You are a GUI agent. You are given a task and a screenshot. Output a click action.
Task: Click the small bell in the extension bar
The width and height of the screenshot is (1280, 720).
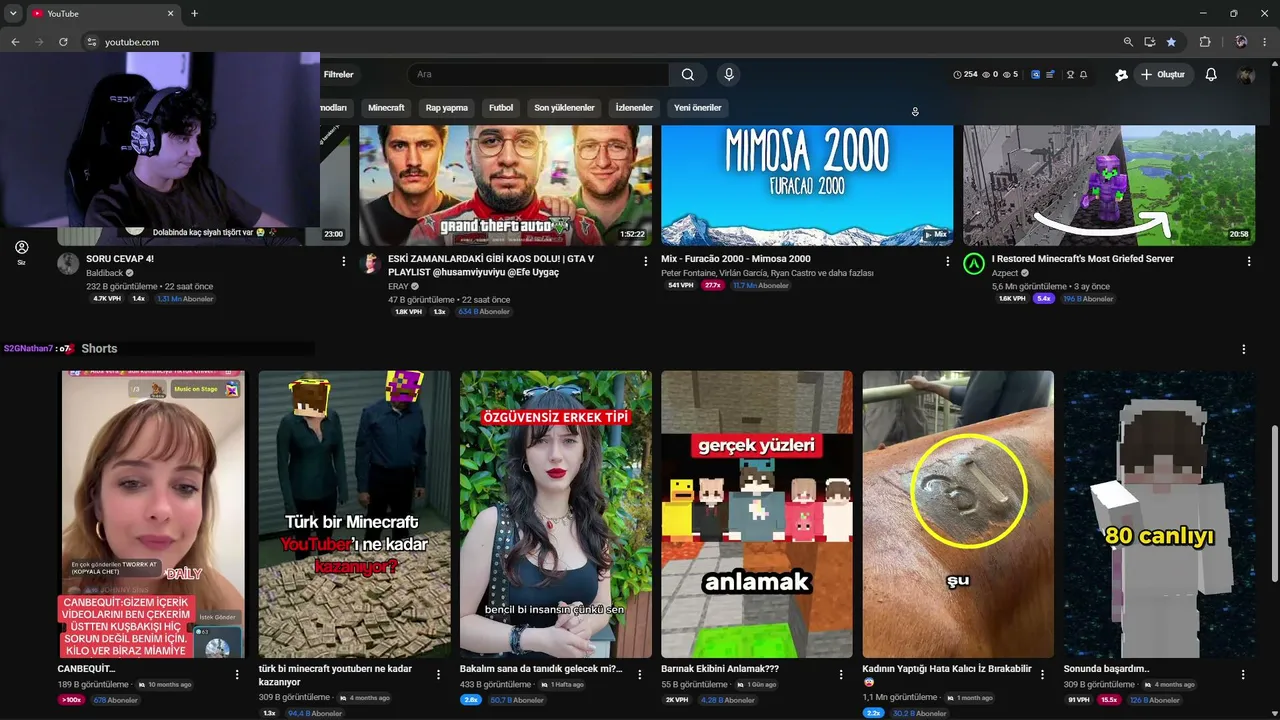(x=1083, y=75)
